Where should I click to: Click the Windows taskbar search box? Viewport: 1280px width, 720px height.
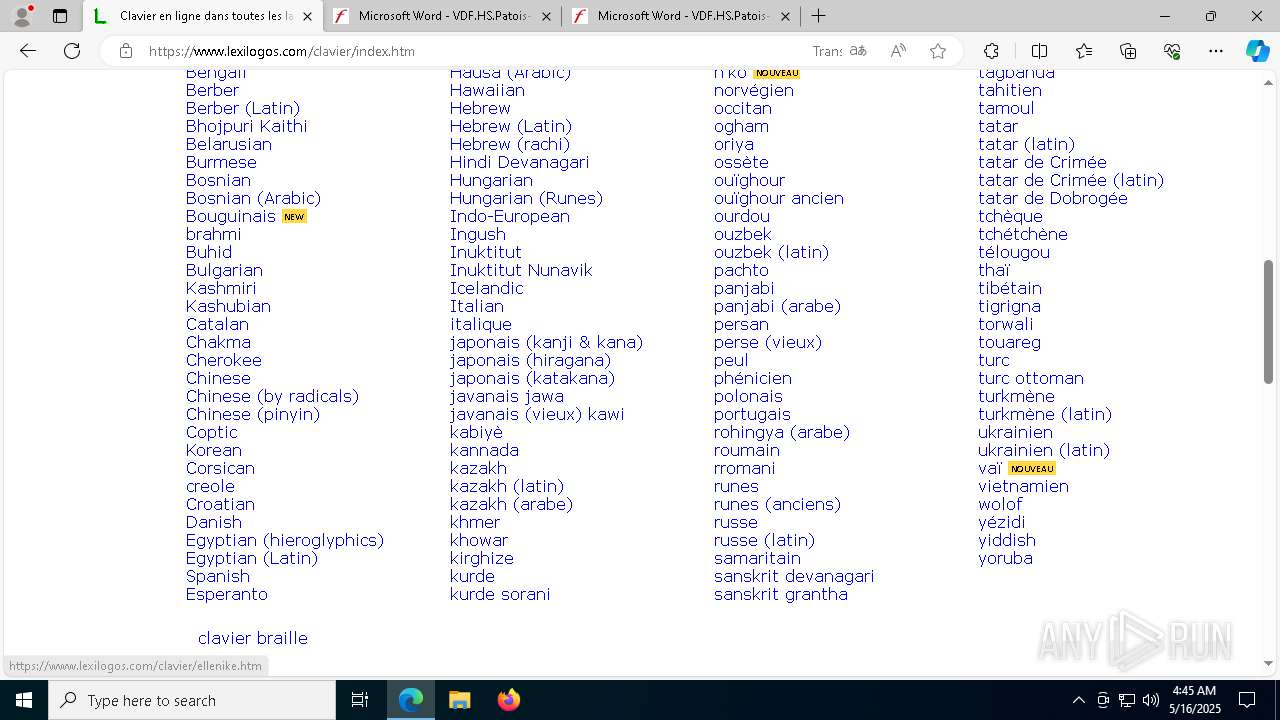pyautogui.click(x=192, y=700)
